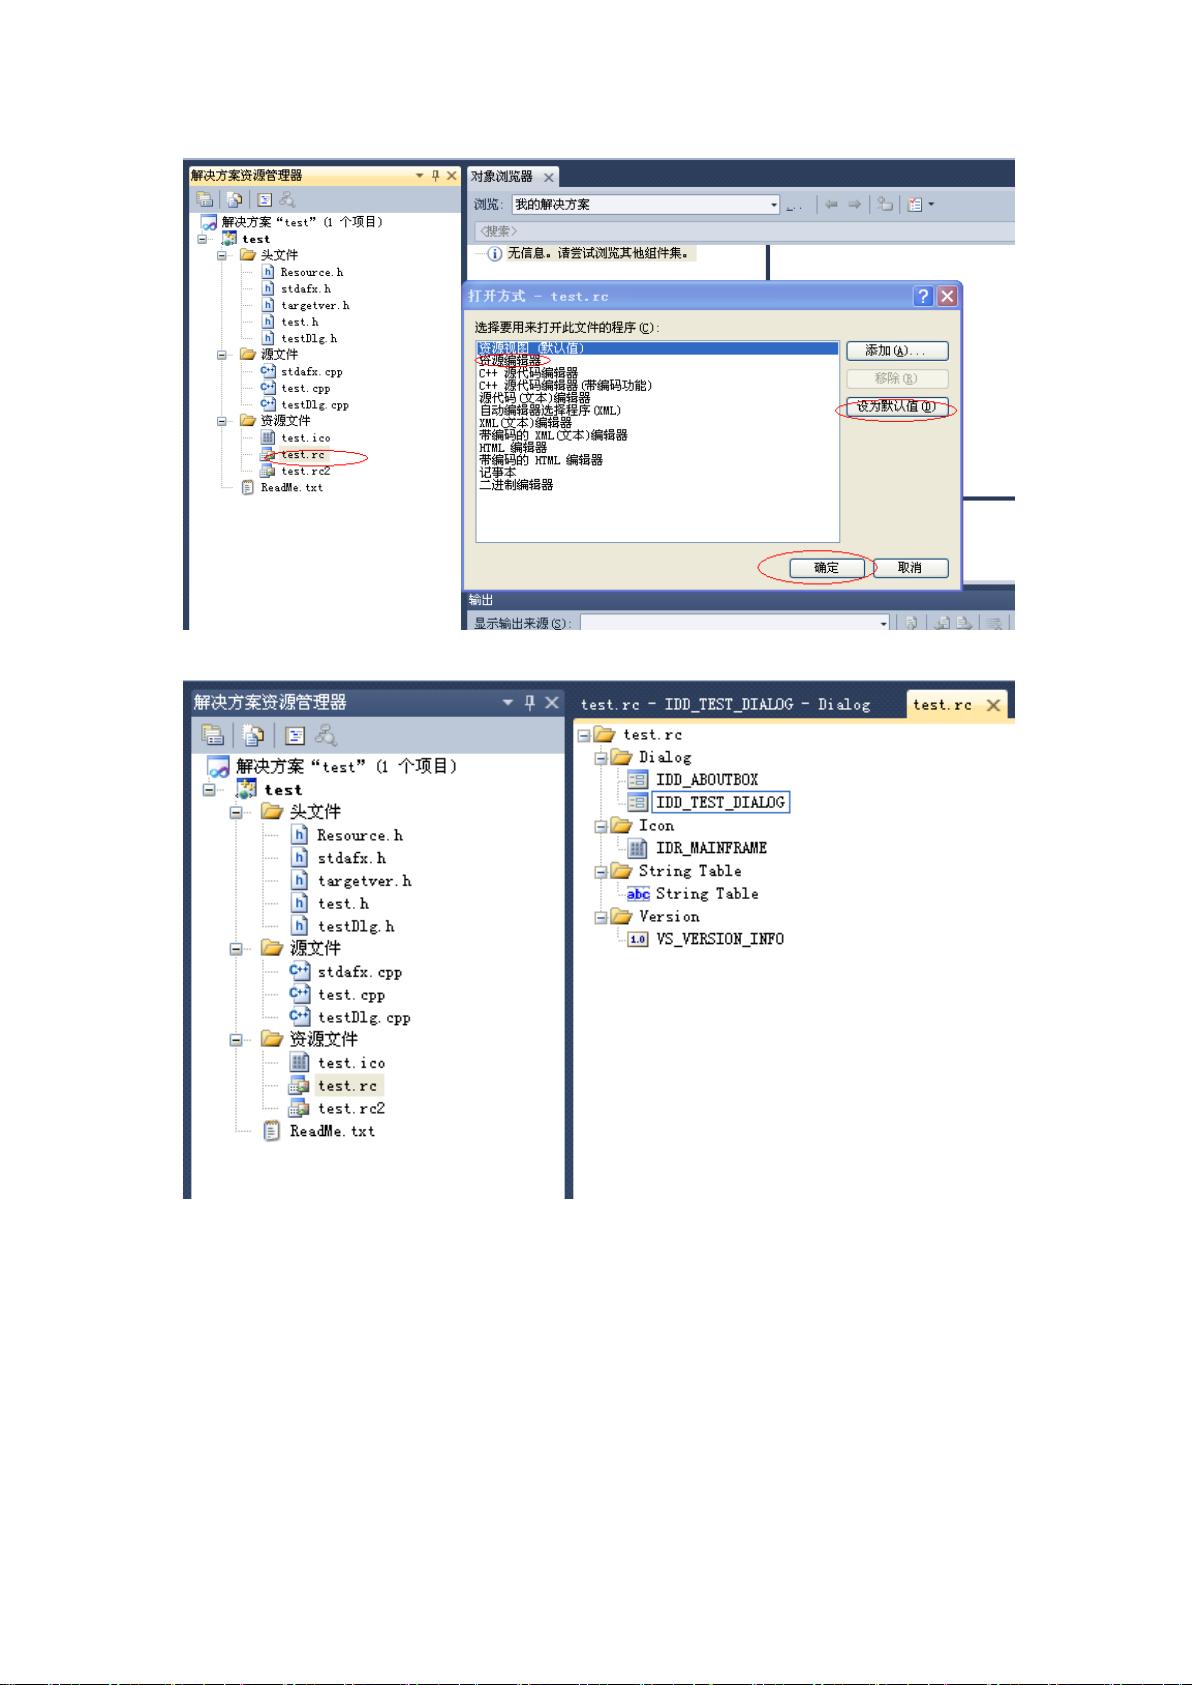Select the test.rc document tab
Screen dimensions: 1192x1685
[942, 705]
